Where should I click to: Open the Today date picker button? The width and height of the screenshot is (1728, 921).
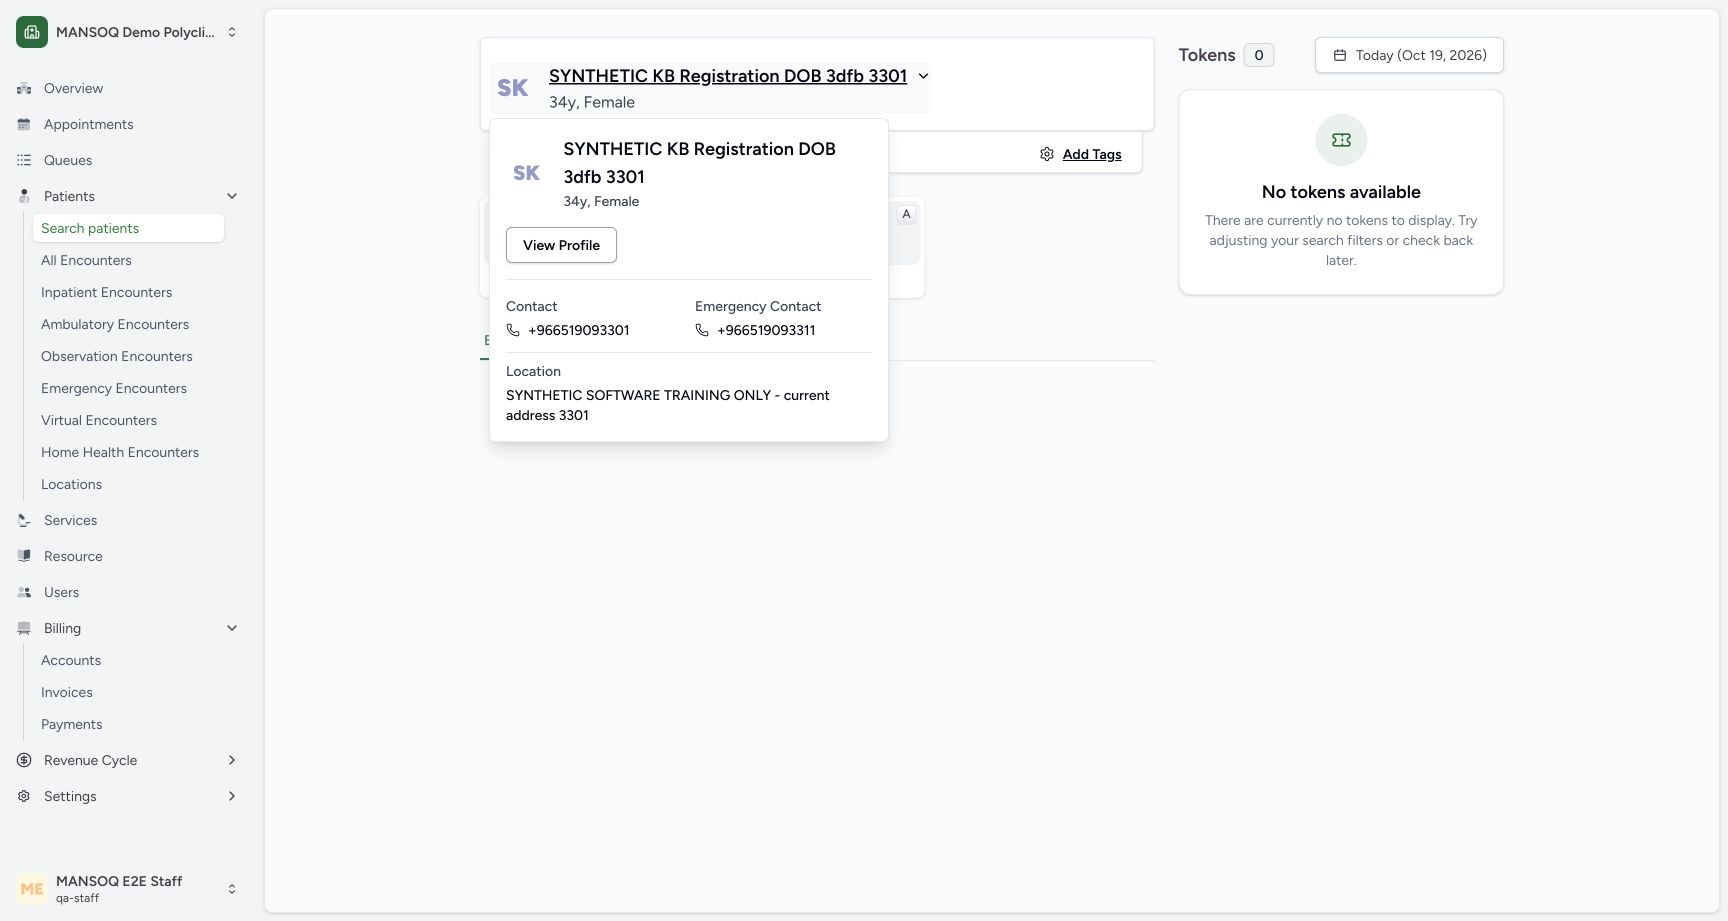[x=1409, y=55]
